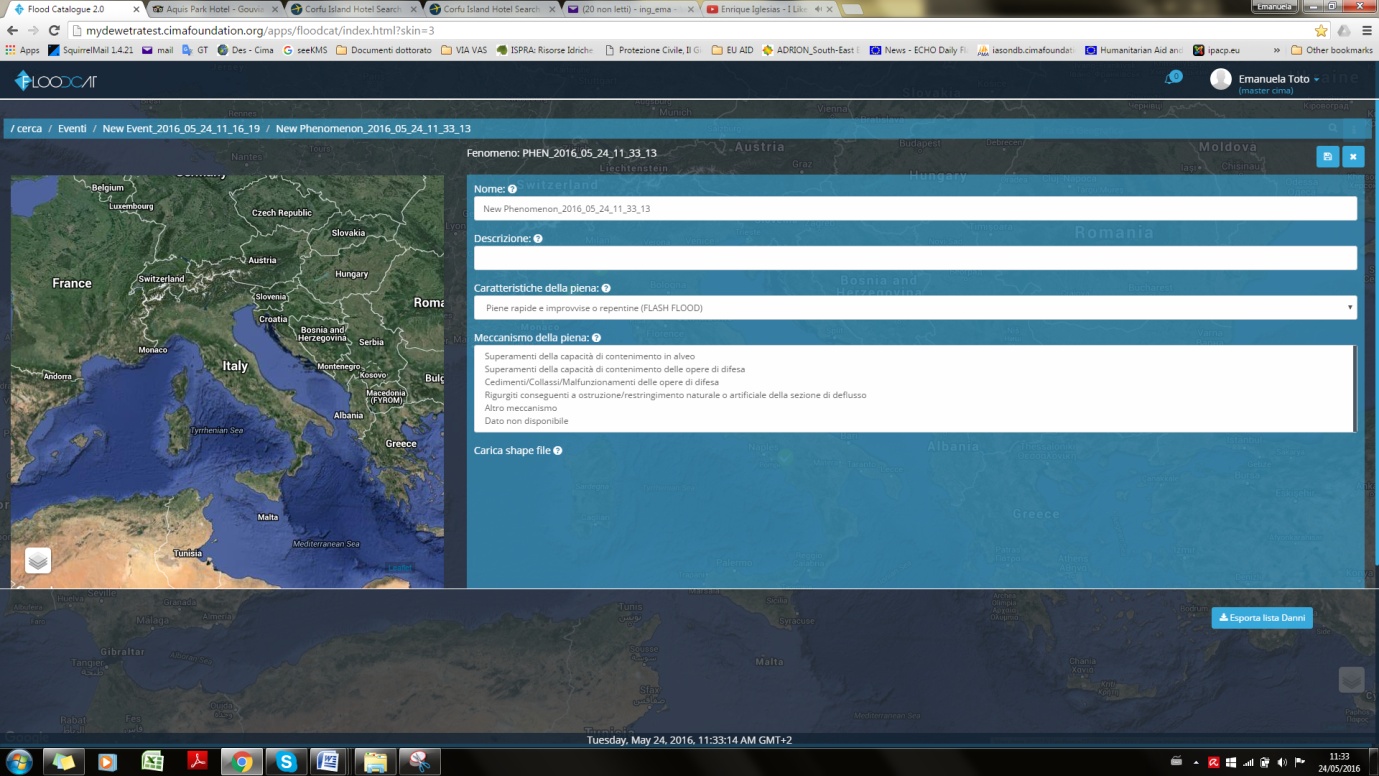Open the Caratteristiche della piena dropdown

(x=915, y=308)
